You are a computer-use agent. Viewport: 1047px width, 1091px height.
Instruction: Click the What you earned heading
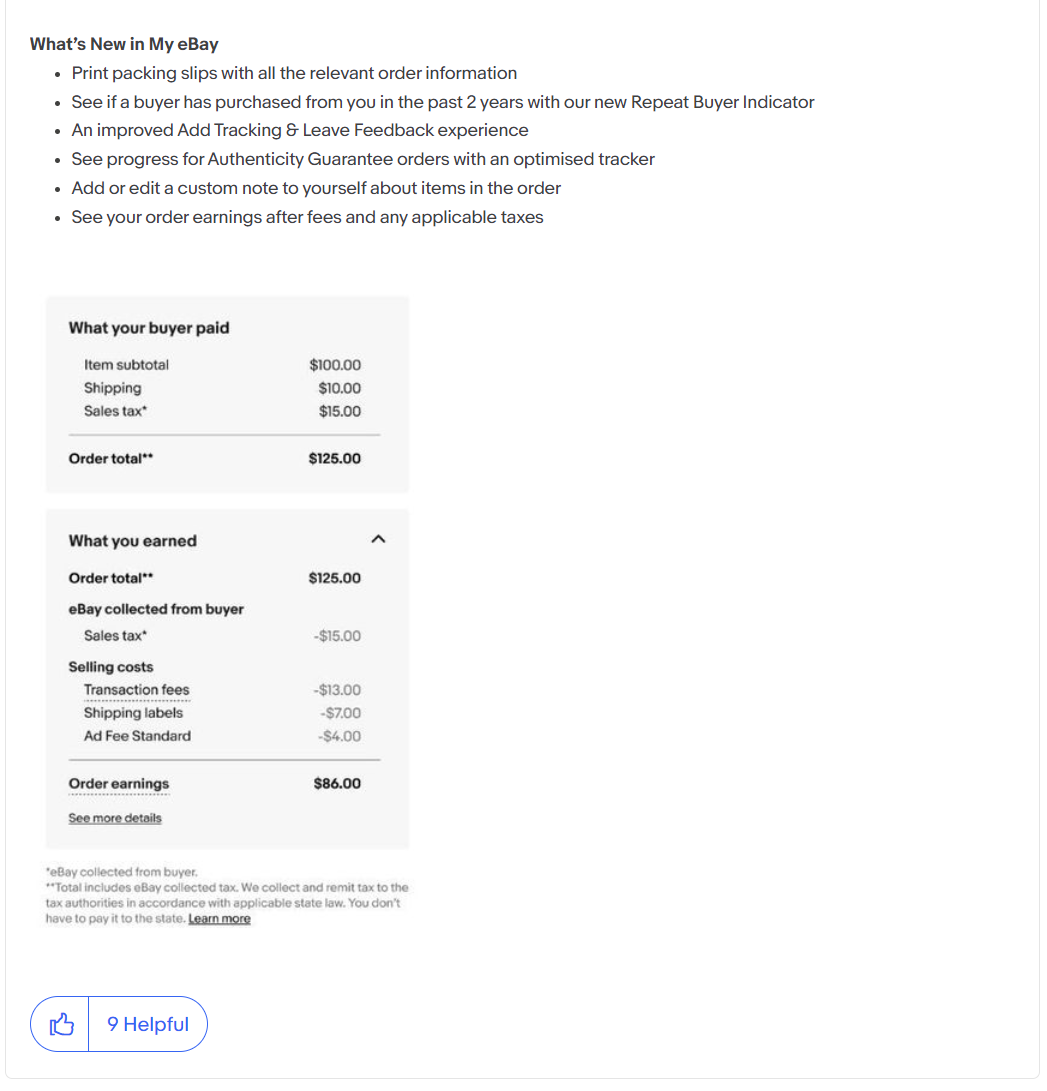pos(132,541)
